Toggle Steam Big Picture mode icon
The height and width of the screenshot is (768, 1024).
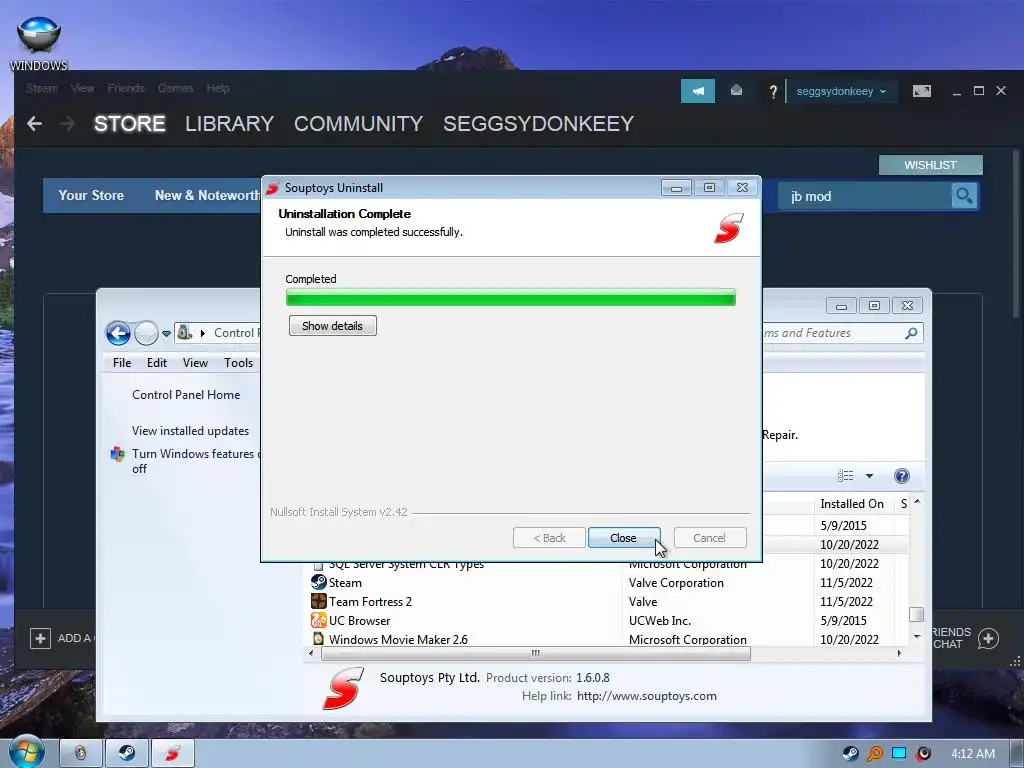(x=921, y=91)
